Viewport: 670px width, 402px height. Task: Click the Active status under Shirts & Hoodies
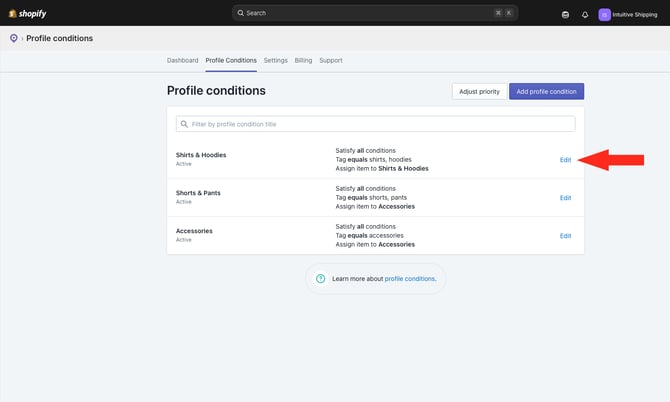click(x=184, y=164)
